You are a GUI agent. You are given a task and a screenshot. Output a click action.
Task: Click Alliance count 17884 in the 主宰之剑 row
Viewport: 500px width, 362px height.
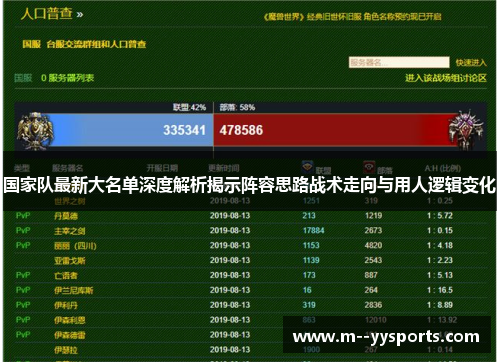313,230
